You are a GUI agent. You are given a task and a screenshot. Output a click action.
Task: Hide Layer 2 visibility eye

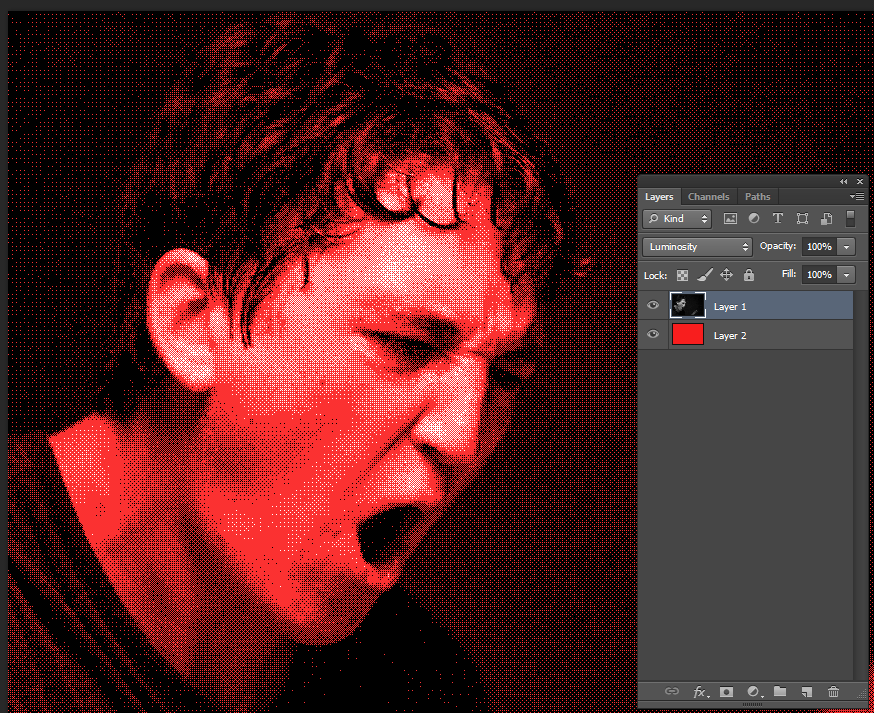[653, 334]
